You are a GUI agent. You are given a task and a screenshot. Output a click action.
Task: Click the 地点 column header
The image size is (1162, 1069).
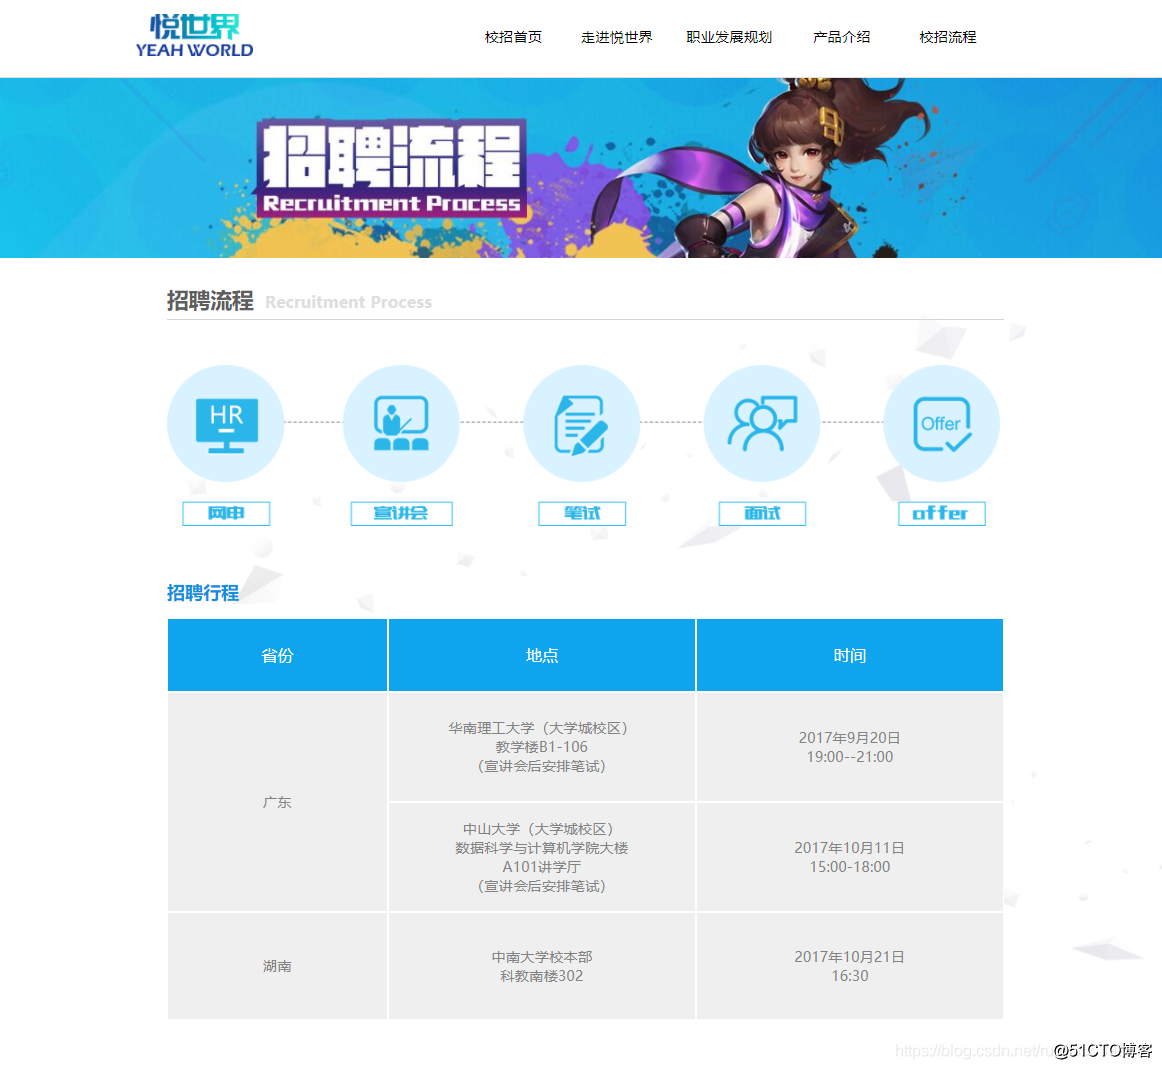click(542, 655)
